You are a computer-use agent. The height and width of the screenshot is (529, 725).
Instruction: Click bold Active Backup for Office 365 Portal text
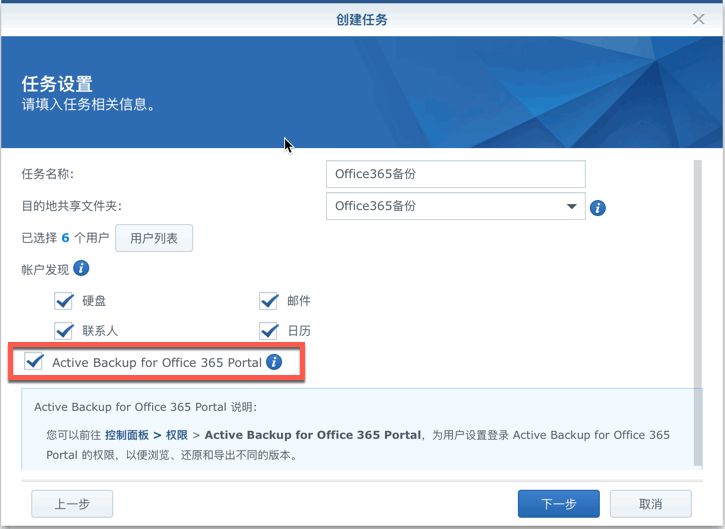coord(313,435)
